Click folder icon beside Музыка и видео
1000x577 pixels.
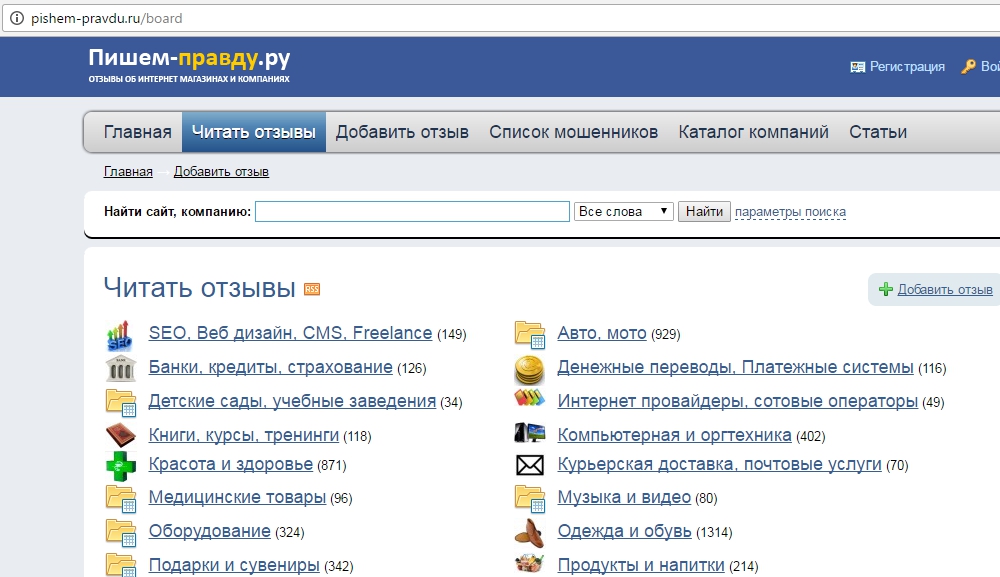530,499
